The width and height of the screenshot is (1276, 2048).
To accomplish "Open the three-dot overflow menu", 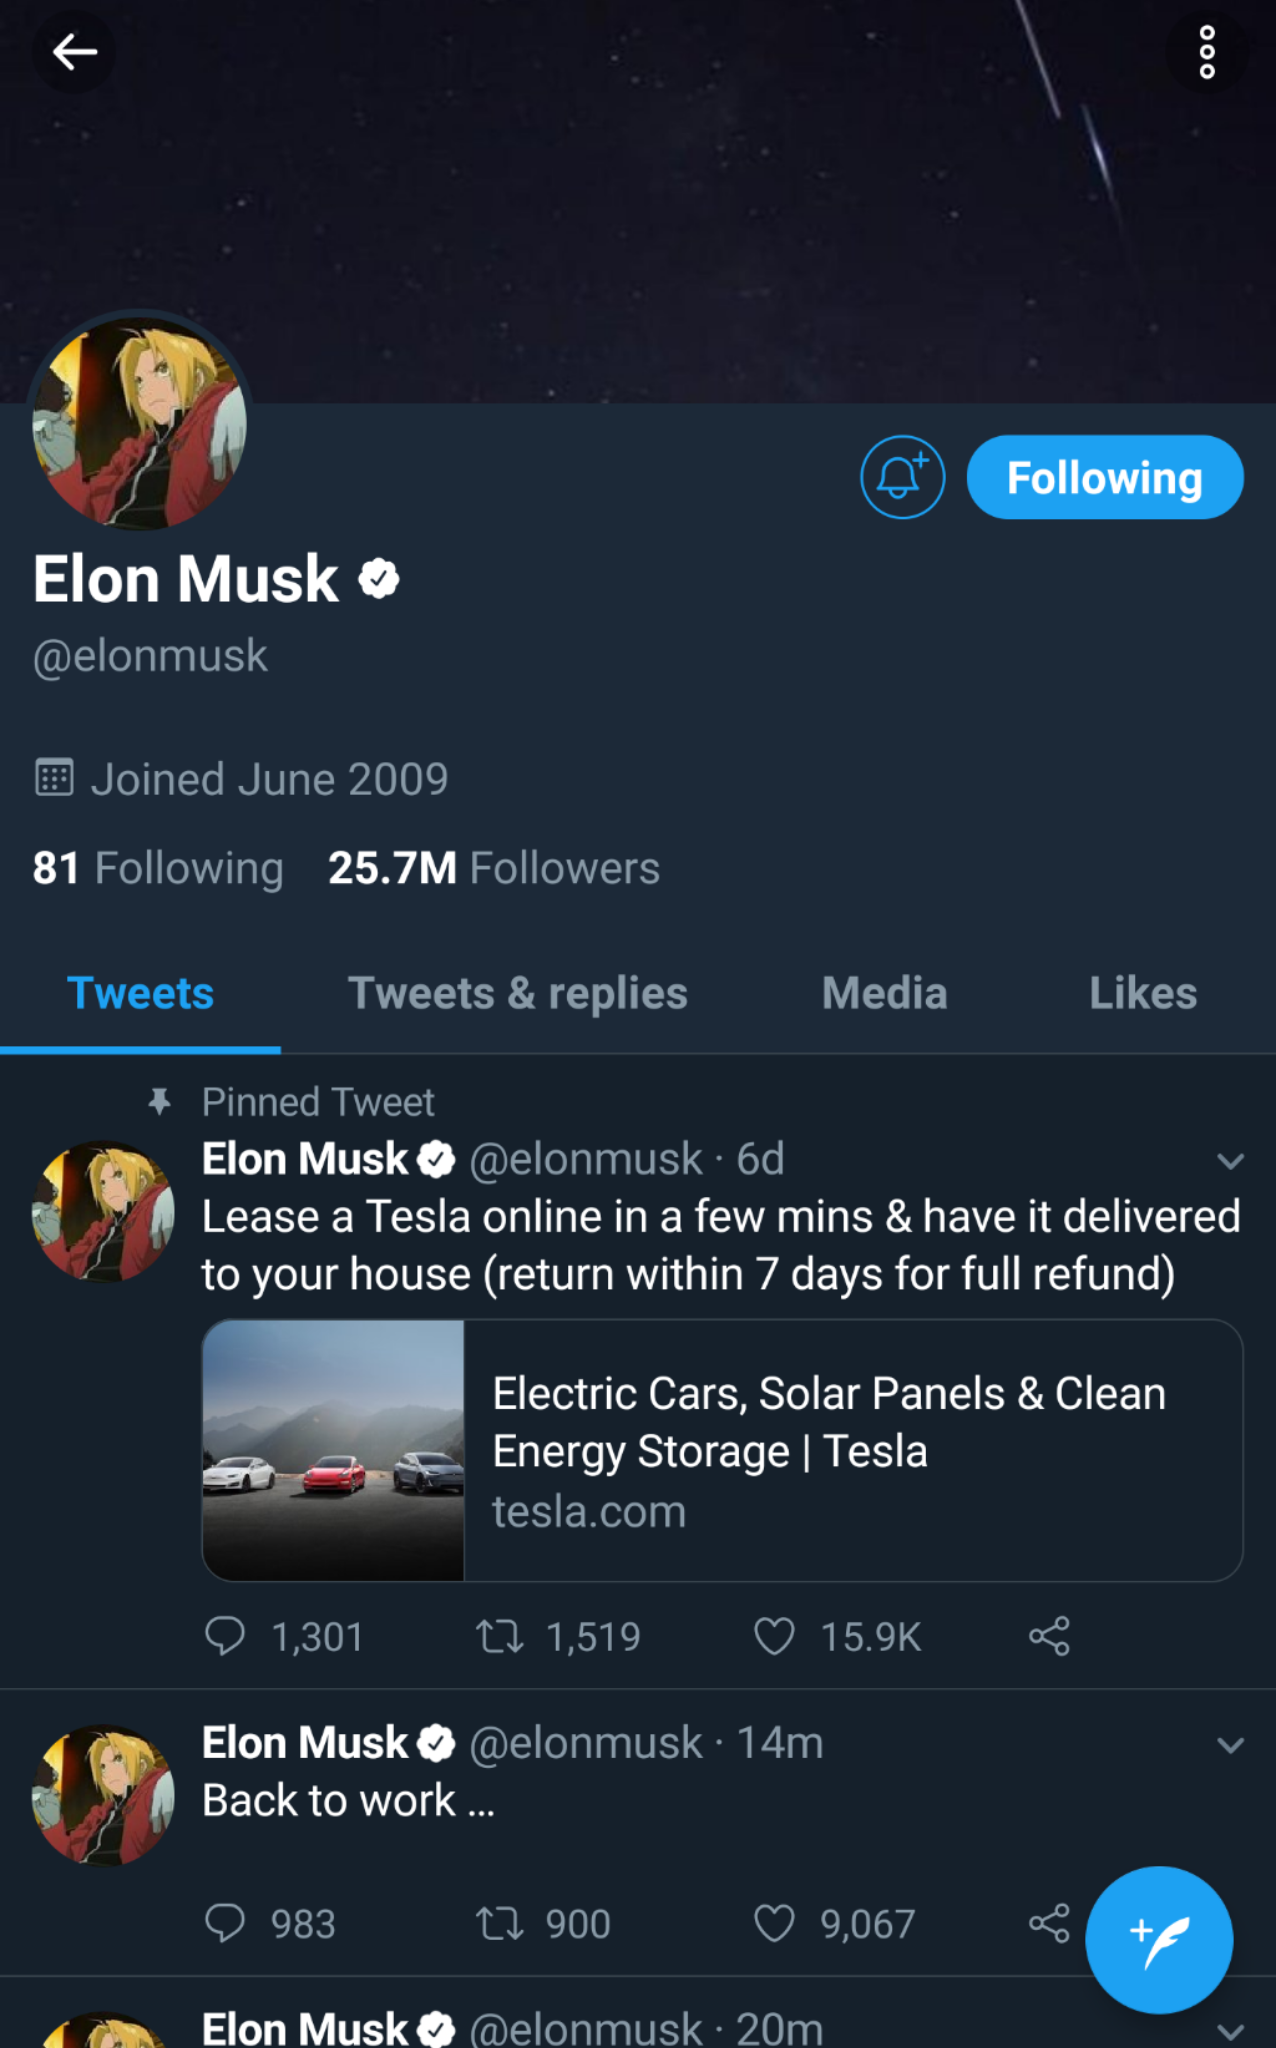I will click(x=1207, y=52).
